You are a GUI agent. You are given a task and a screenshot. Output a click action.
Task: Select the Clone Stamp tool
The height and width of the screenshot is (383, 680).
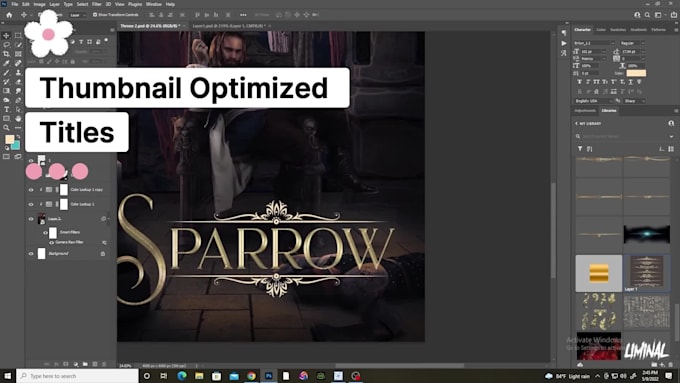click(18, 72)
